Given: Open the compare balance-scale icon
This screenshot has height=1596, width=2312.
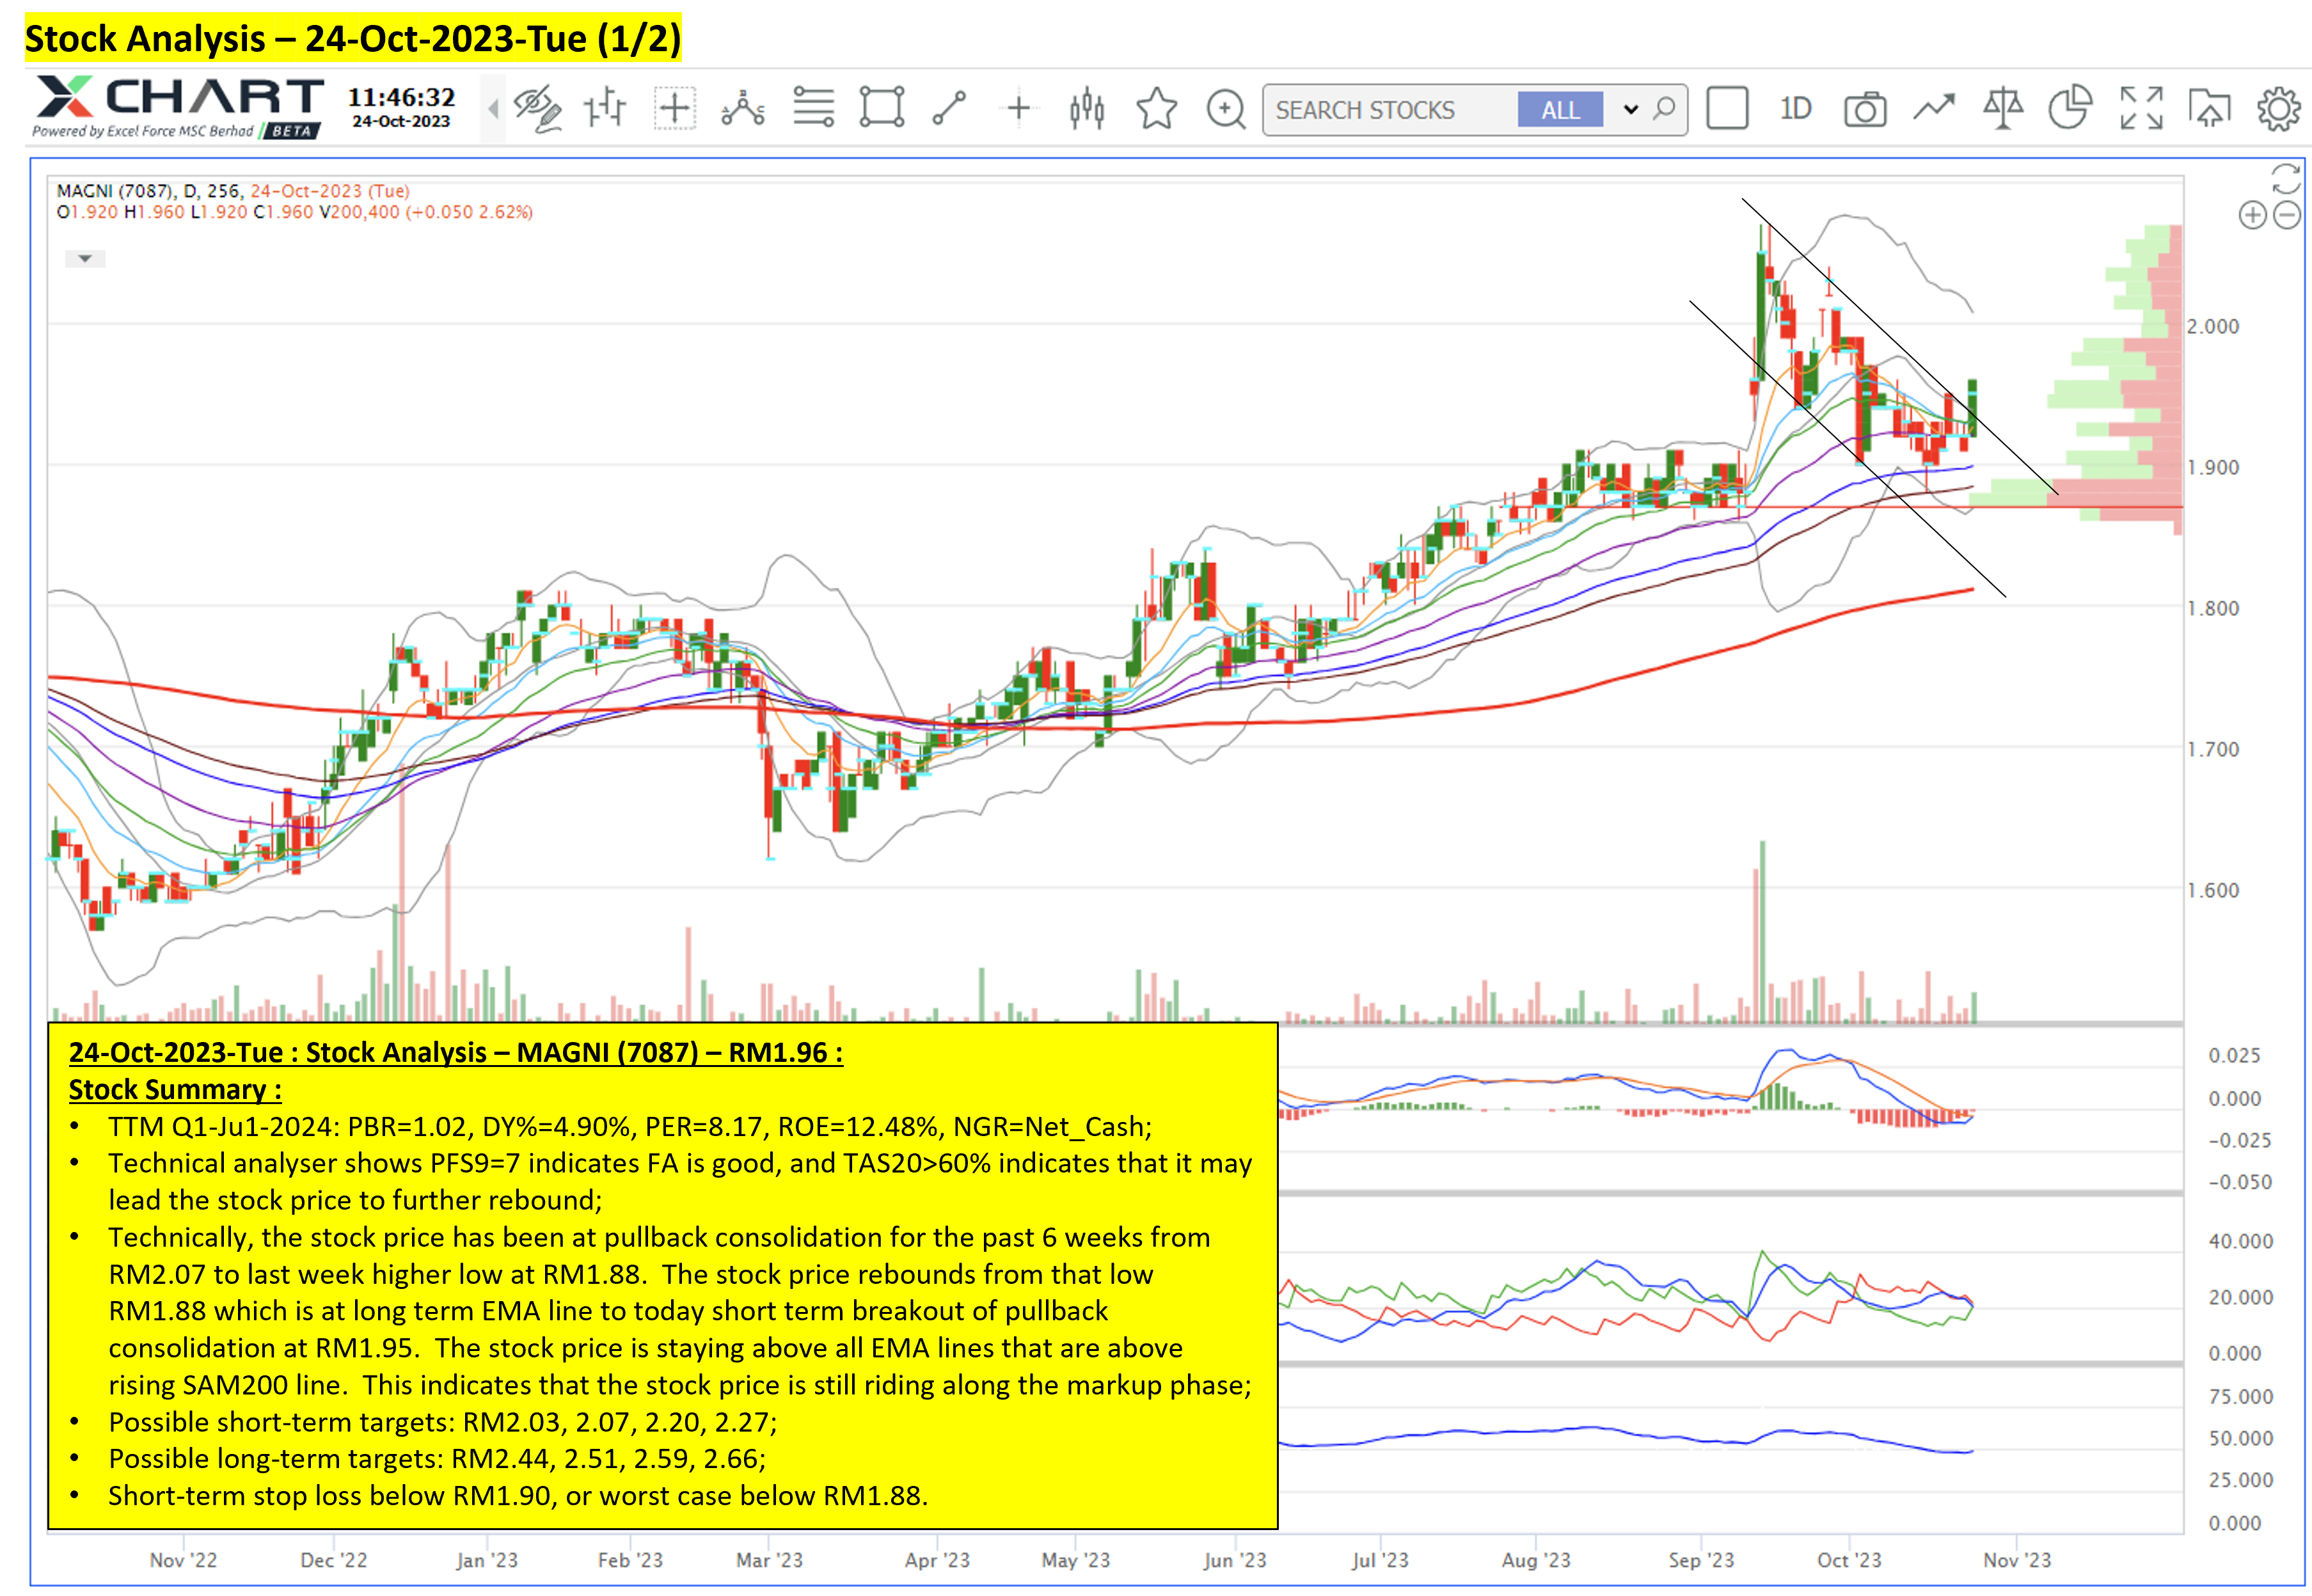Looking at the screenshot, I should click(2003, 108).
